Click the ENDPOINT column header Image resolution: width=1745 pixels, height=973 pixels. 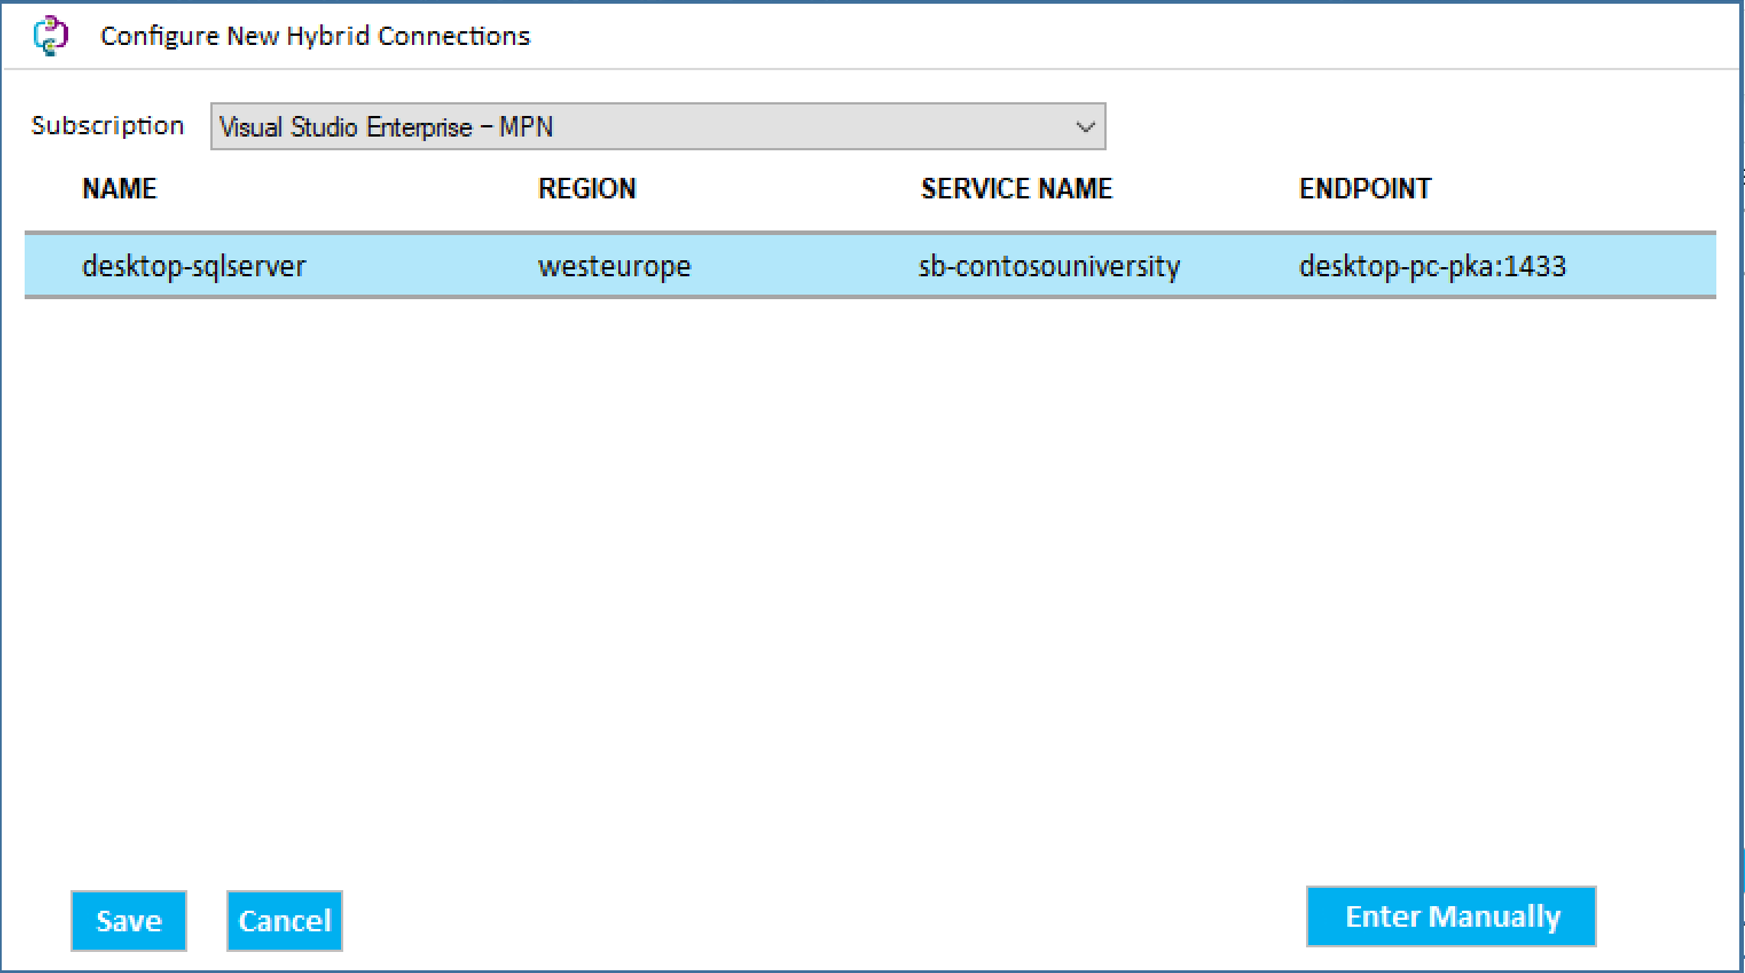pyautogui.click(x=1365, y=188)
